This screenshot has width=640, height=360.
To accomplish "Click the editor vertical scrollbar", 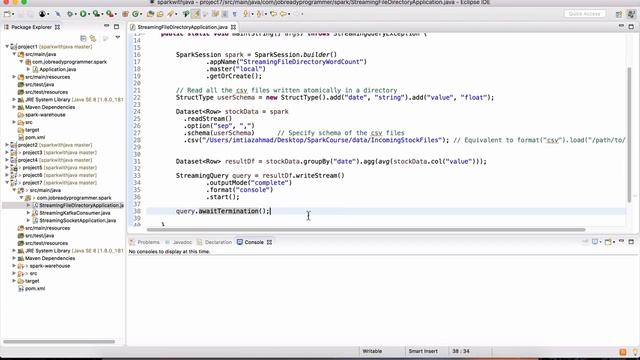I will [x=629, y=134].
